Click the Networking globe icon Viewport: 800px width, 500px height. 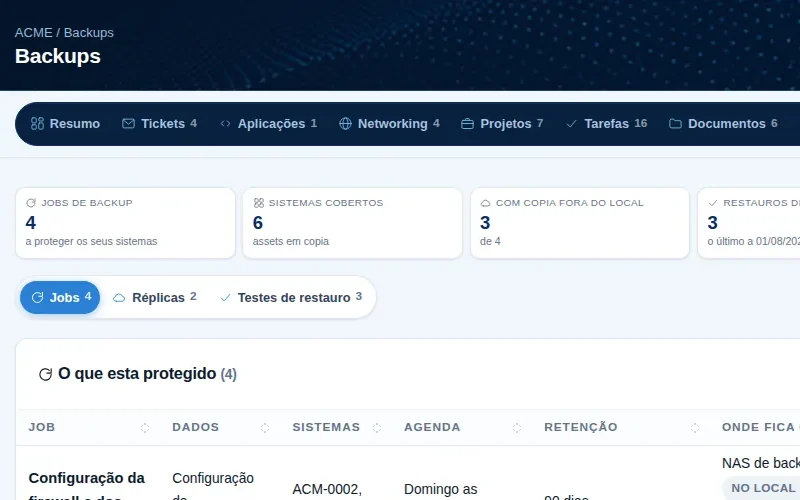point(345,123)
